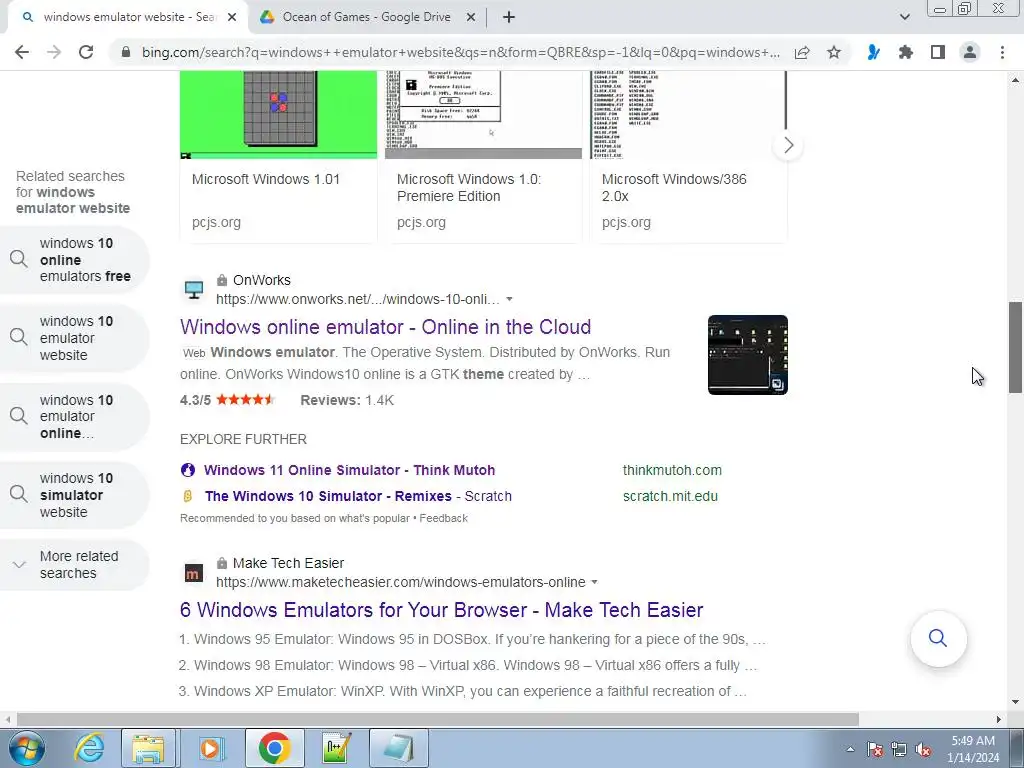Open the Chrome profile avatar

970,52
